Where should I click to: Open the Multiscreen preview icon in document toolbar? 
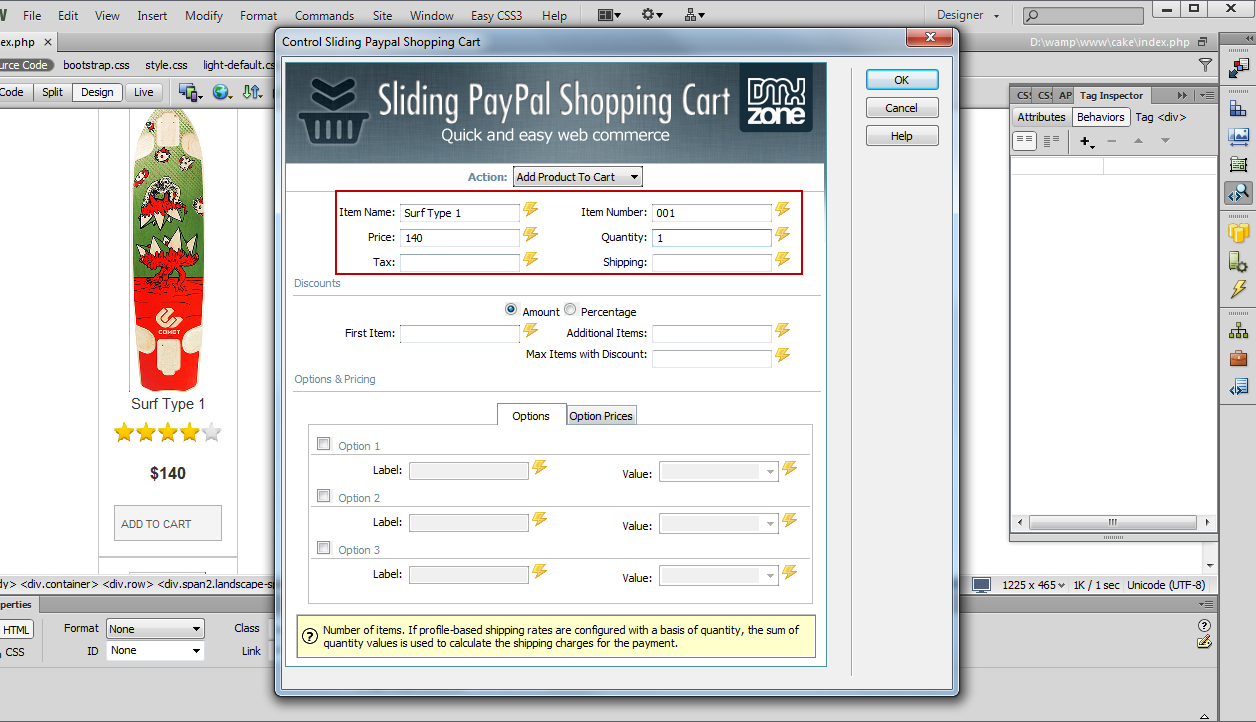(190, 92)
